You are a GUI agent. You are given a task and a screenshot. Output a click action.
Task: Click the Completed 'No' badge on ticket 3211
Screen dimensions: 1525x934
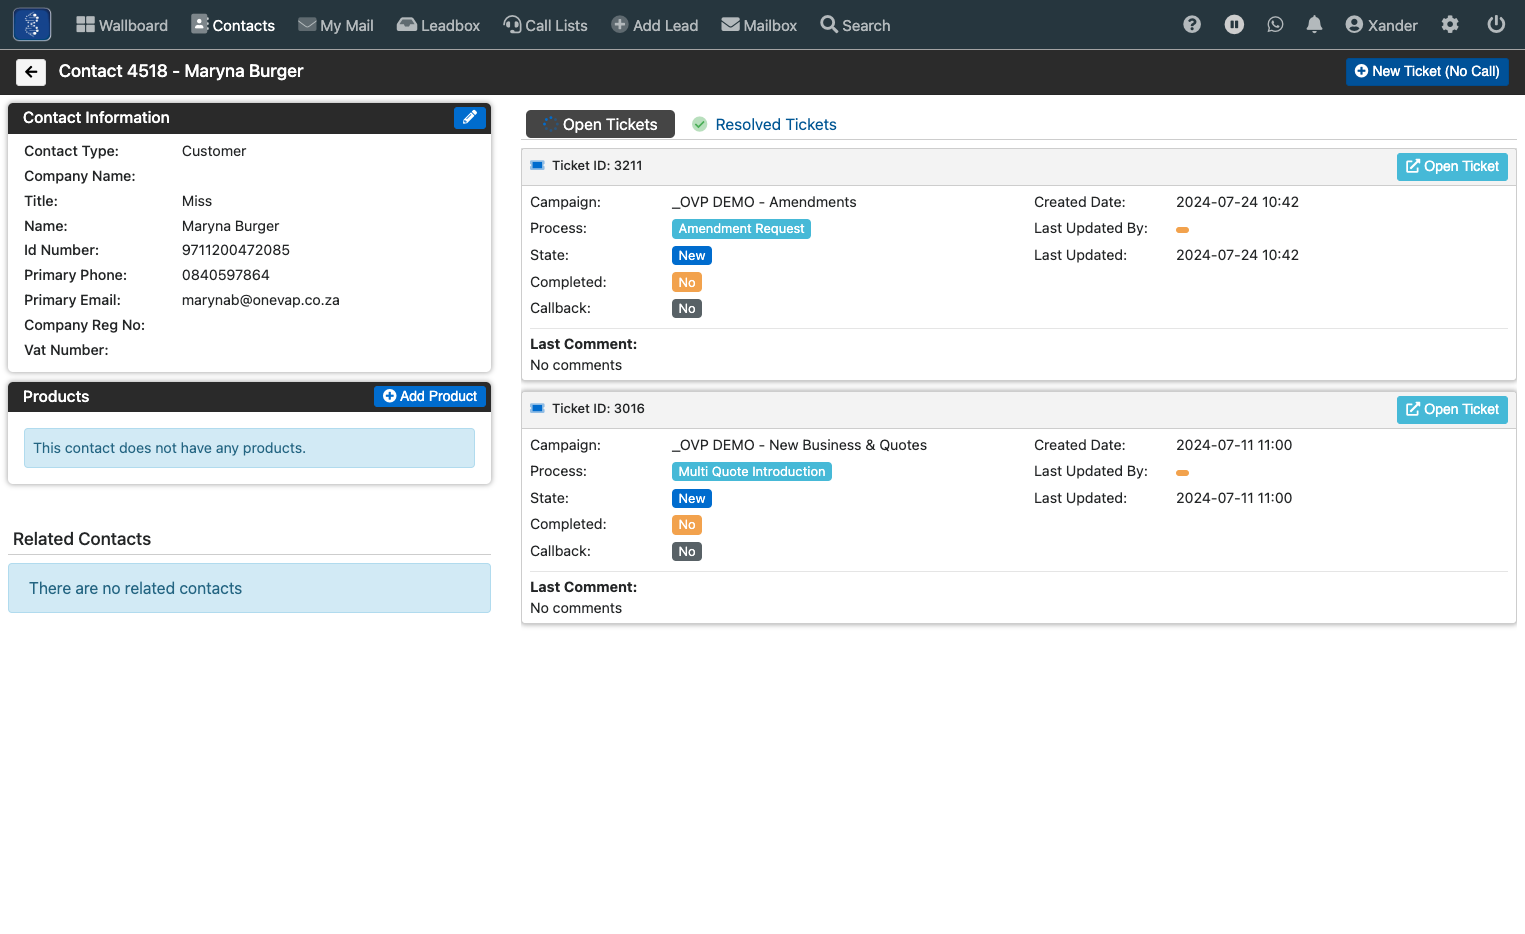coord(687,283)
